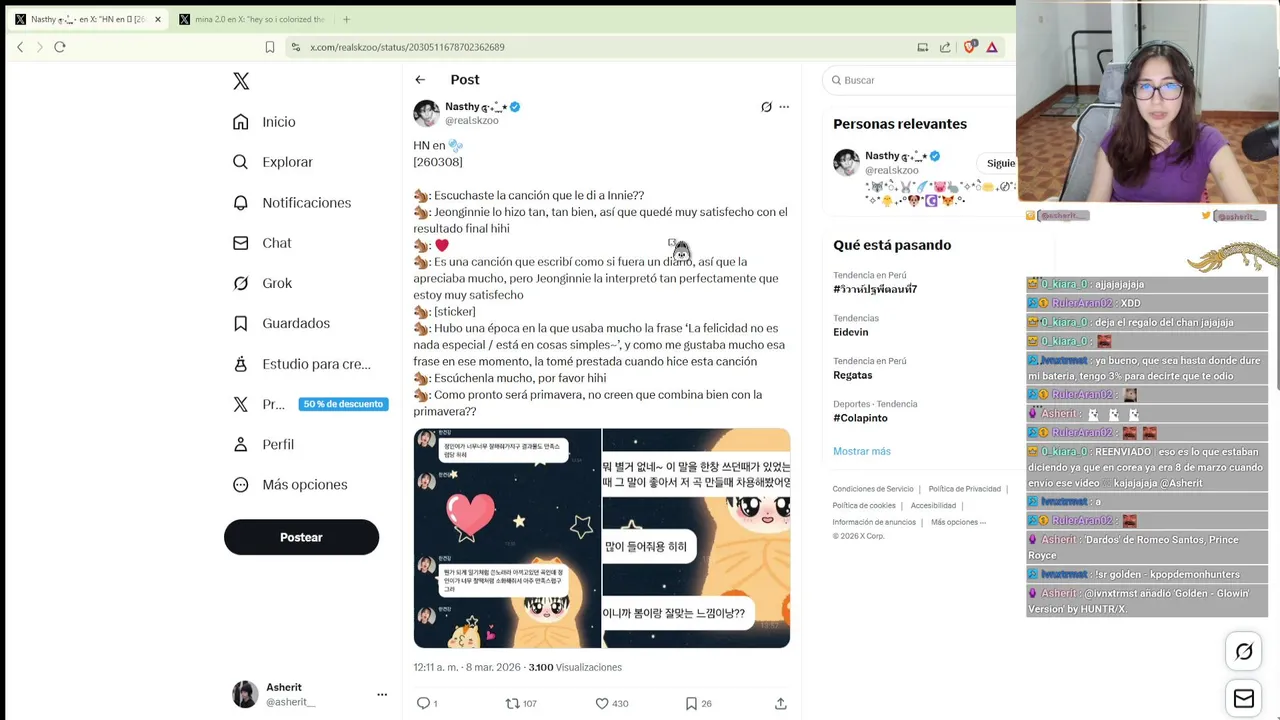
Task: Expand Más opciones menu
Action: coord(290,484)
